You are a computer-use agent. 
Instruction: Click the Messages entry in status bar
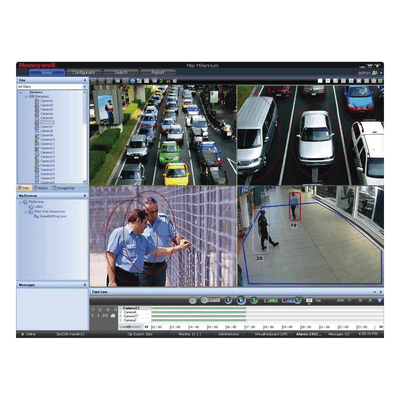tap(339, 334)
